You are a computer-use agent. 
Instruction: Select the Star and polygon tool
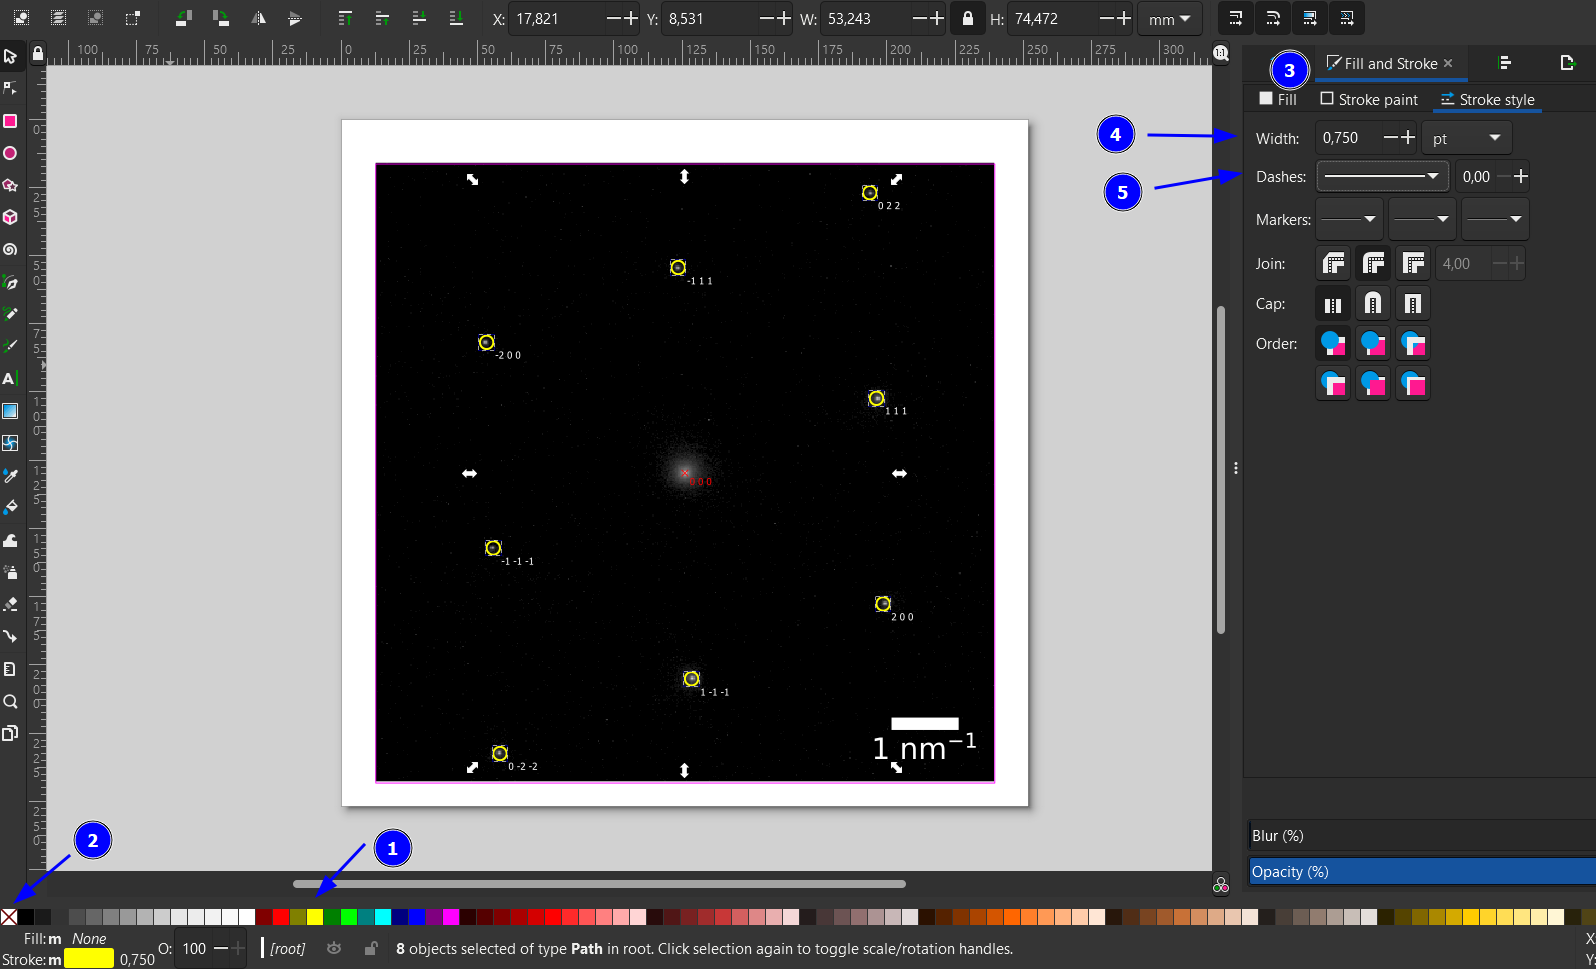coord(10,185)
